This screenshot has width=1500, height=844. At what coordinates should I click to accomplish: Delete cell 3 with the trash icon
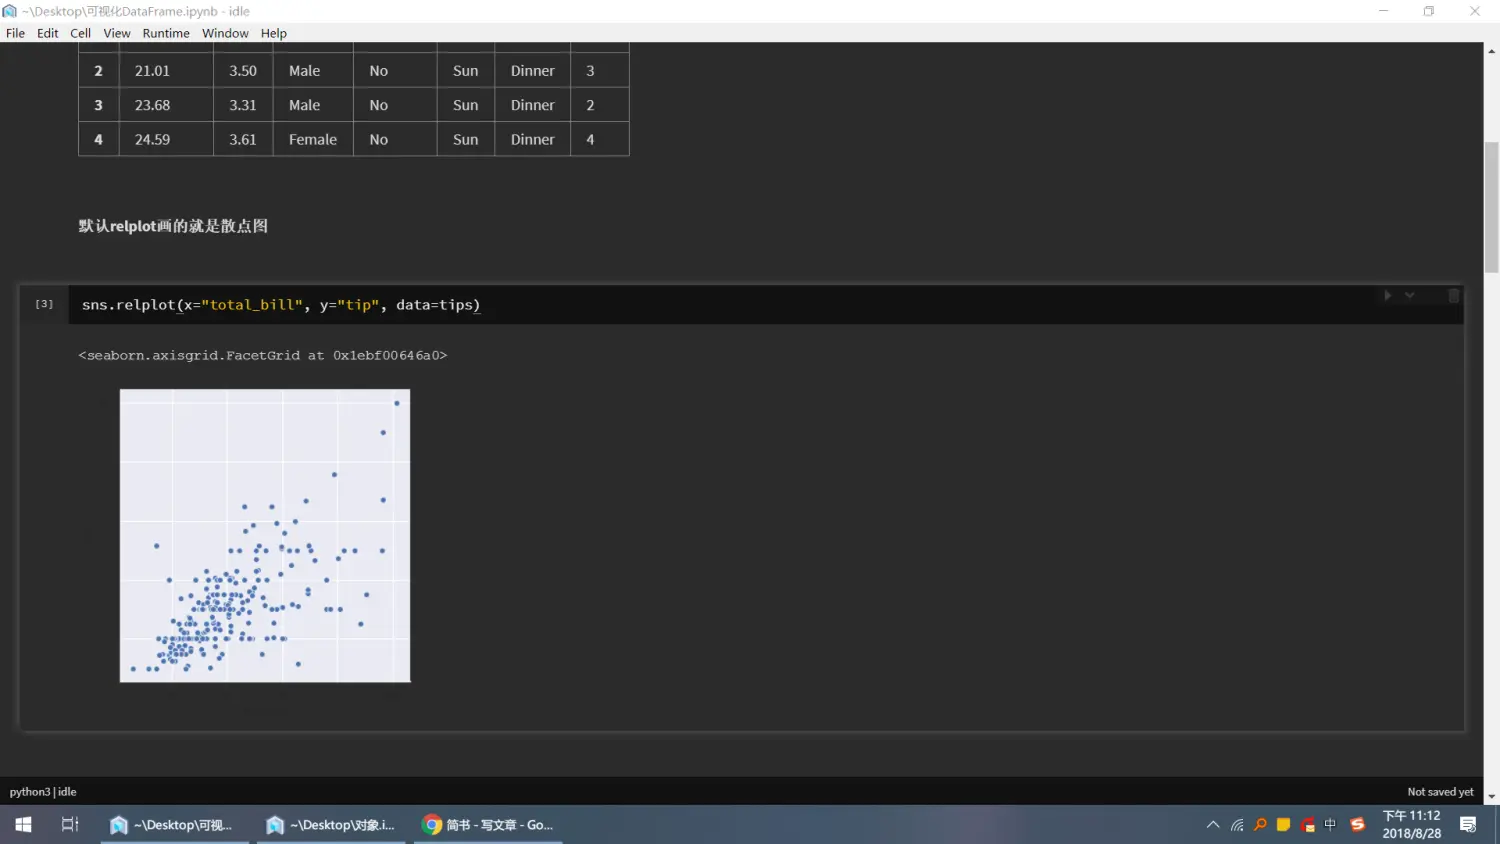1454,296
